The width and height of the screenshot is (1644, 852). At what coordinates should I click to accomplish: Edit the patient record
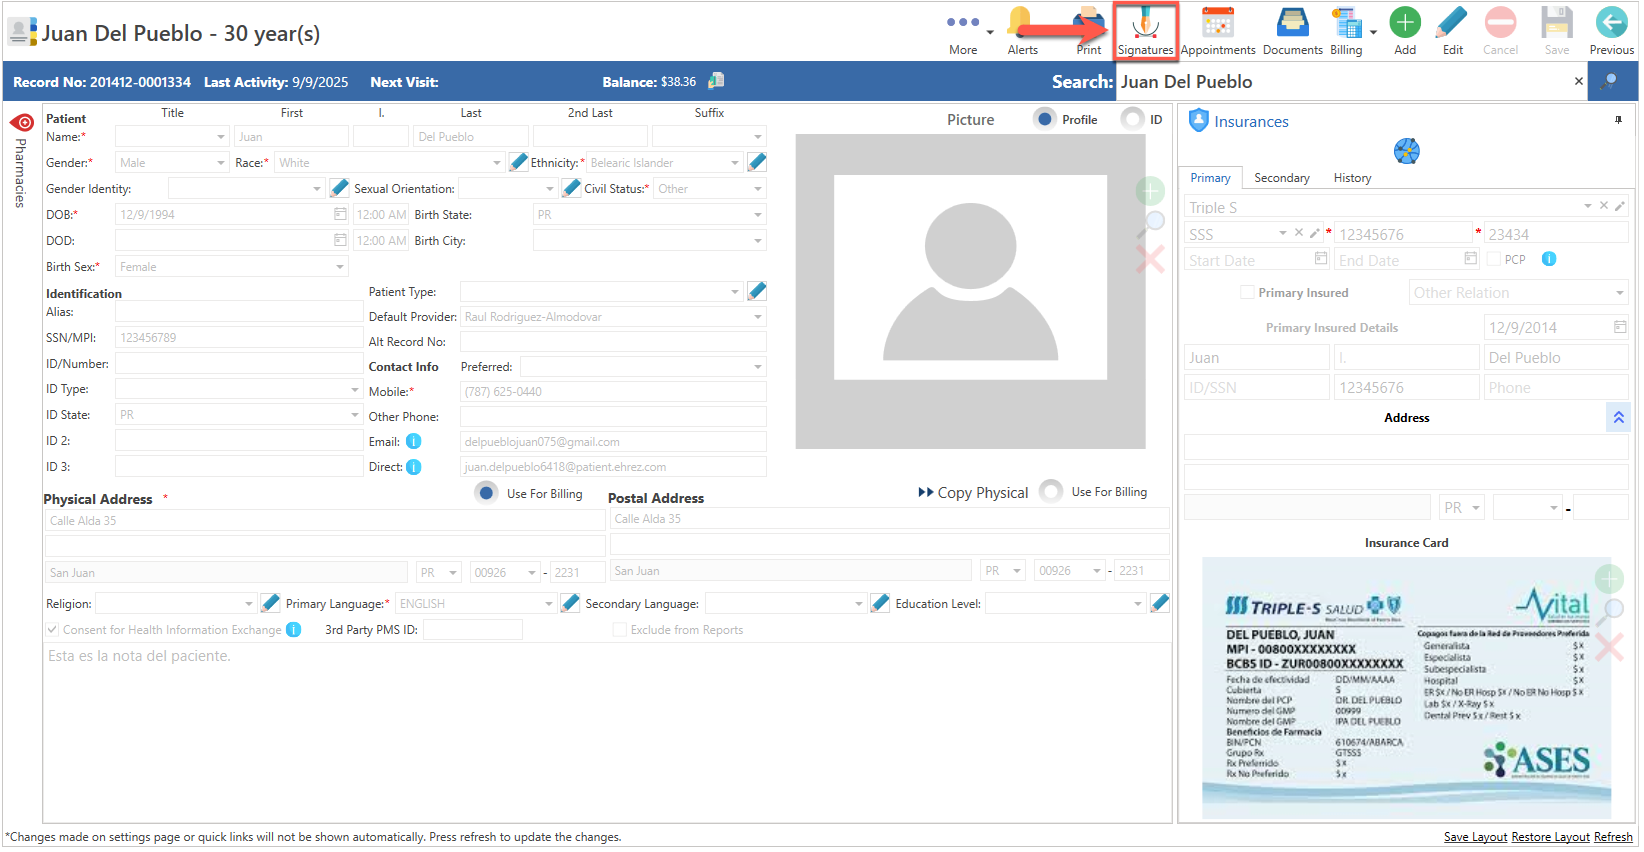tap(1452, 31)
